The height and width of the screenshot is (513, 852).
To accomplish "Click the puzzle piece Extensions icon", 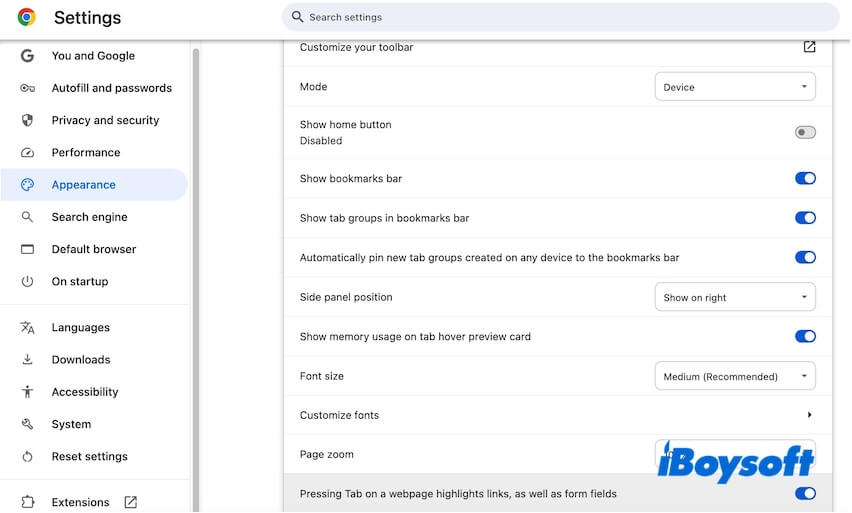I will coord(27,502).
